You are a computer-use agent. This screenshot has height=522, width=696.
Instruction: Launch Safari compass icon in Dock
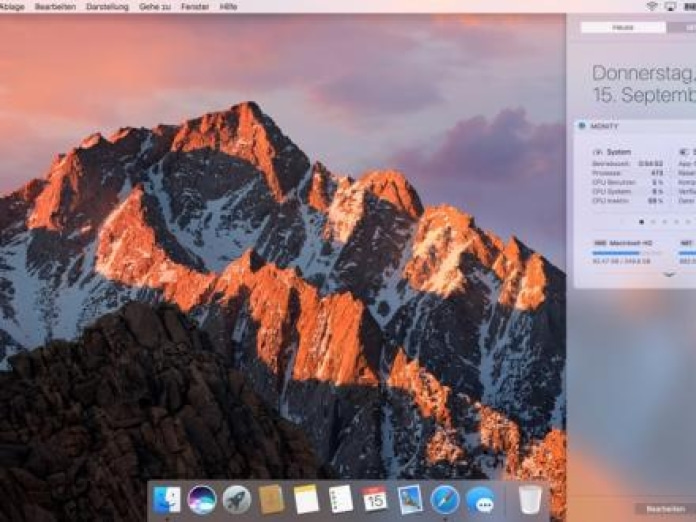[x=445, y=500]
